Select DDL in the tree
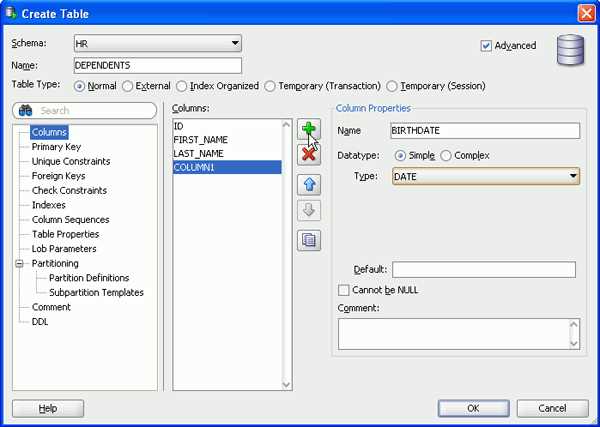This screenshot has width=600, height=427. pos(40,322)
